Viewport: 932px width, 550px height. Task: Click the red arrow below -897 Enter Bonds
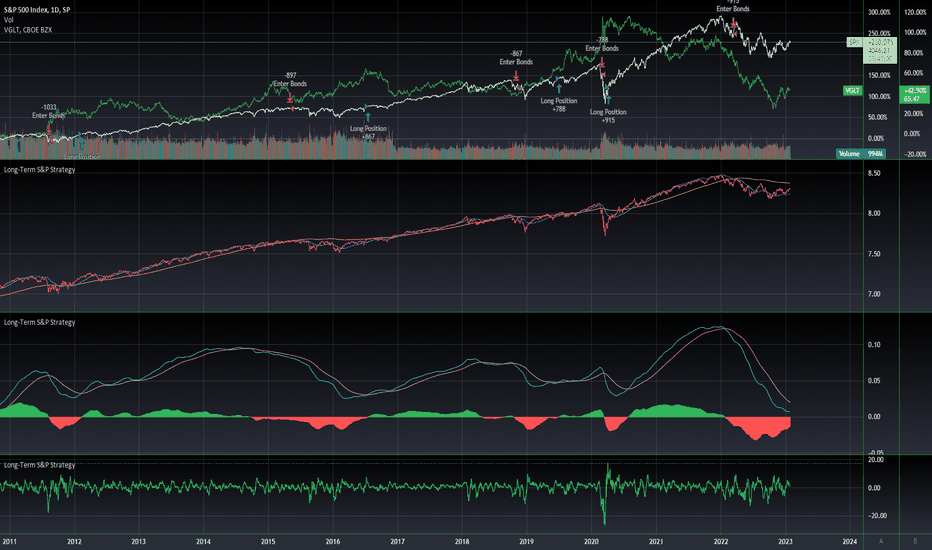[x=290, y=97]
